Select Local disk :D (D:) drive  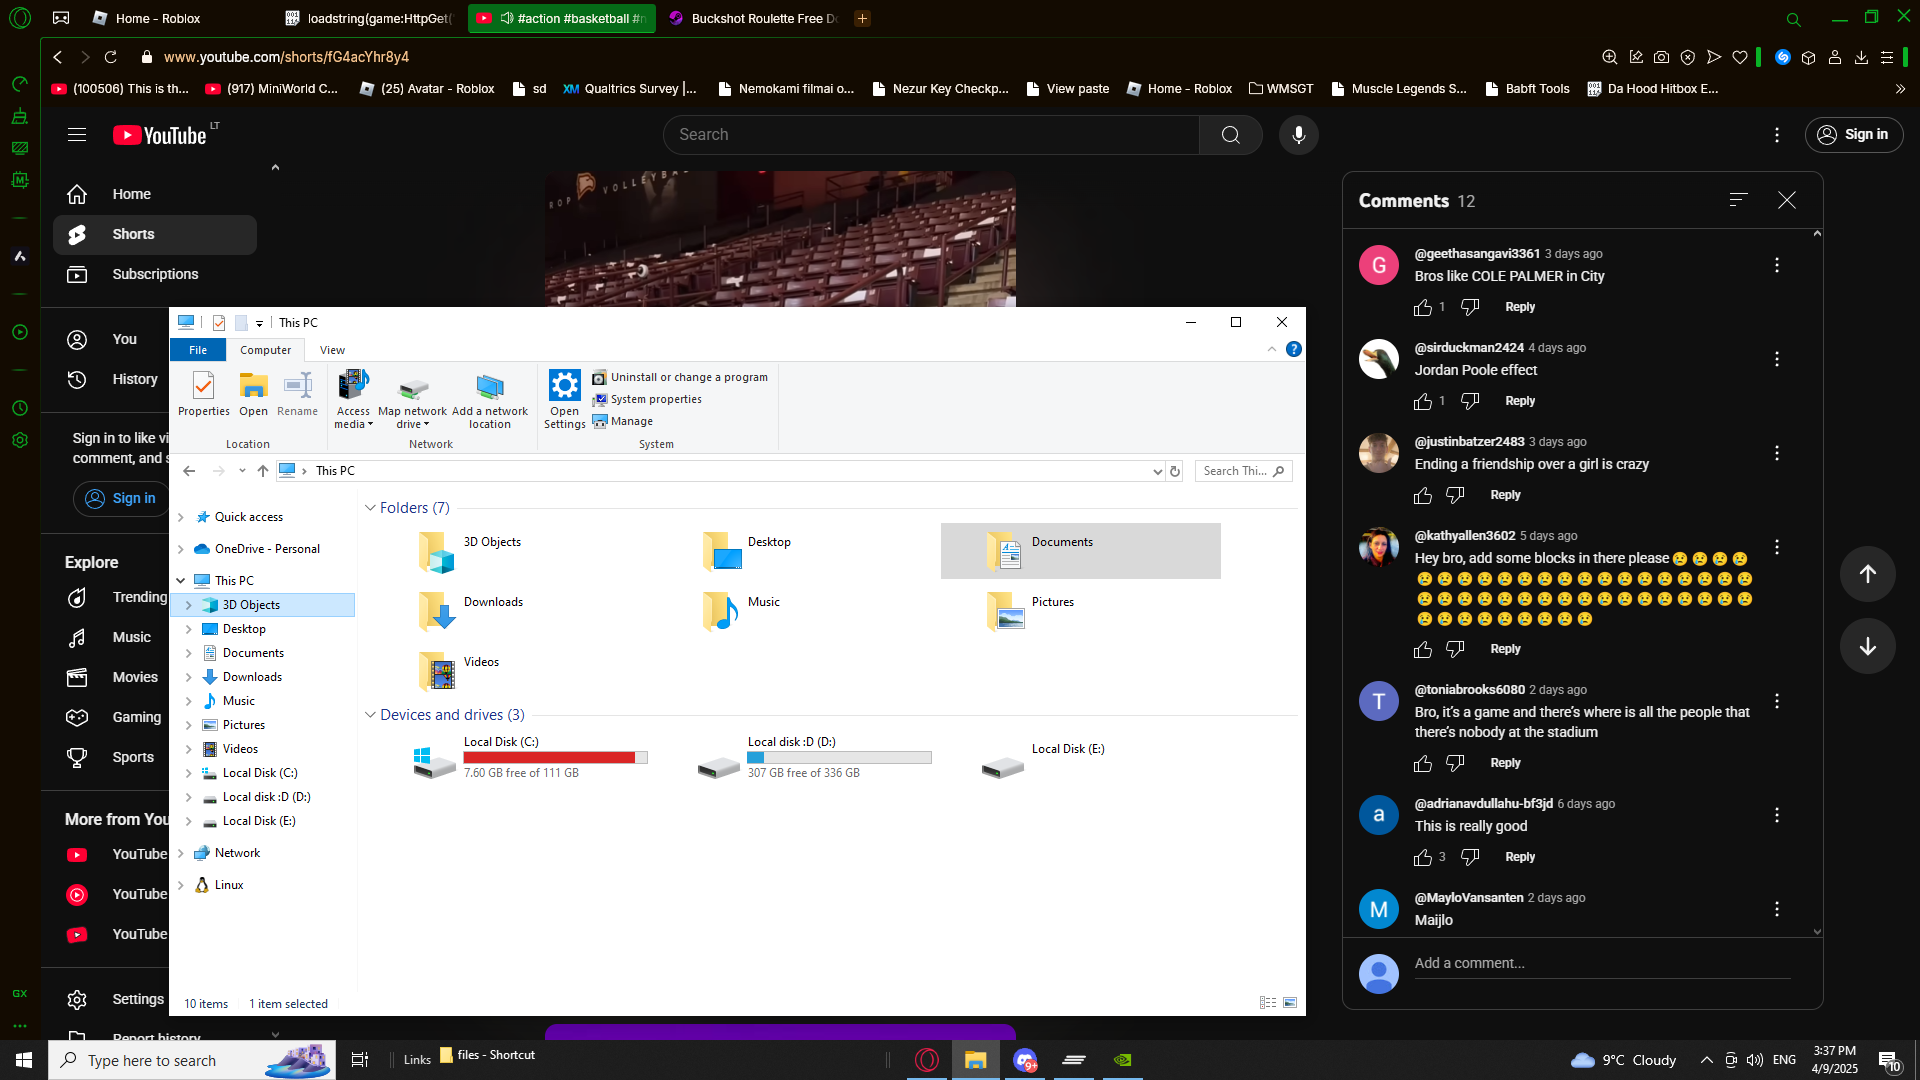click(x=814, y=757)
